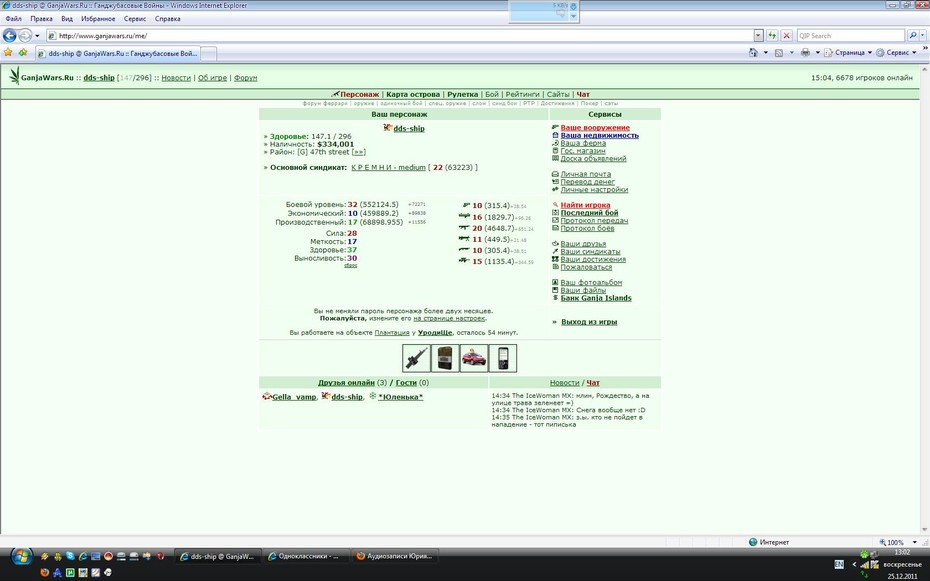Click the Windows Start orb
This screenshot has width=930, height=581.
tap(21, 556)
